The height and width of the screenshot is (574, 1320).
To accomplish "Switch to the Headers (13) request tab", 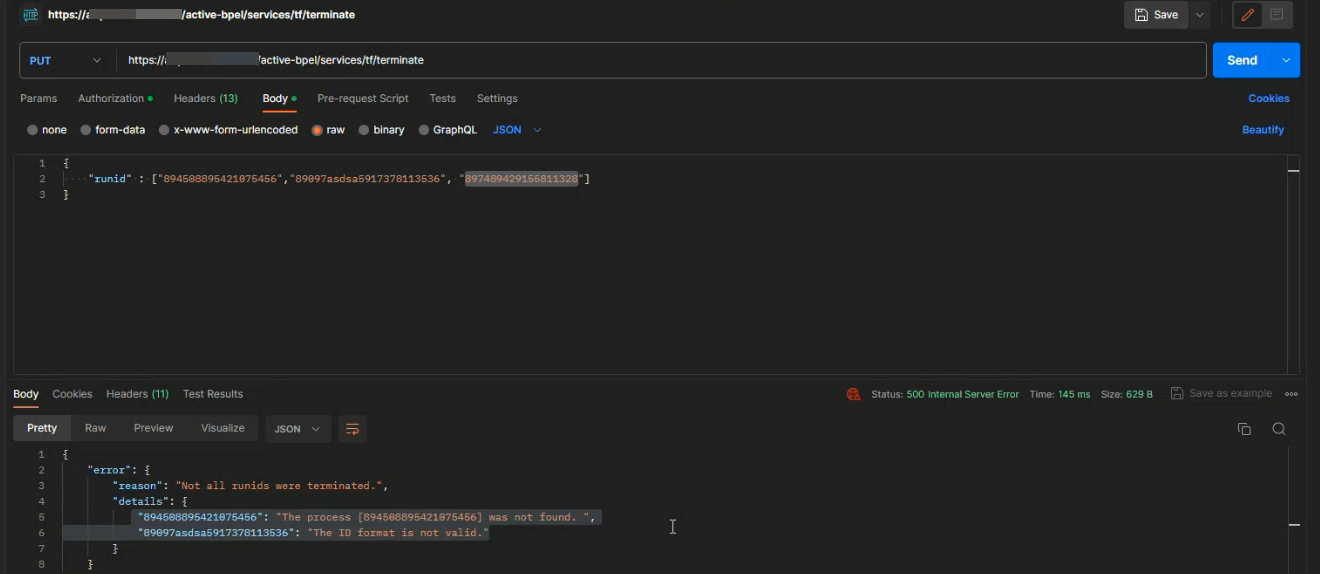I will click(206, 98).
